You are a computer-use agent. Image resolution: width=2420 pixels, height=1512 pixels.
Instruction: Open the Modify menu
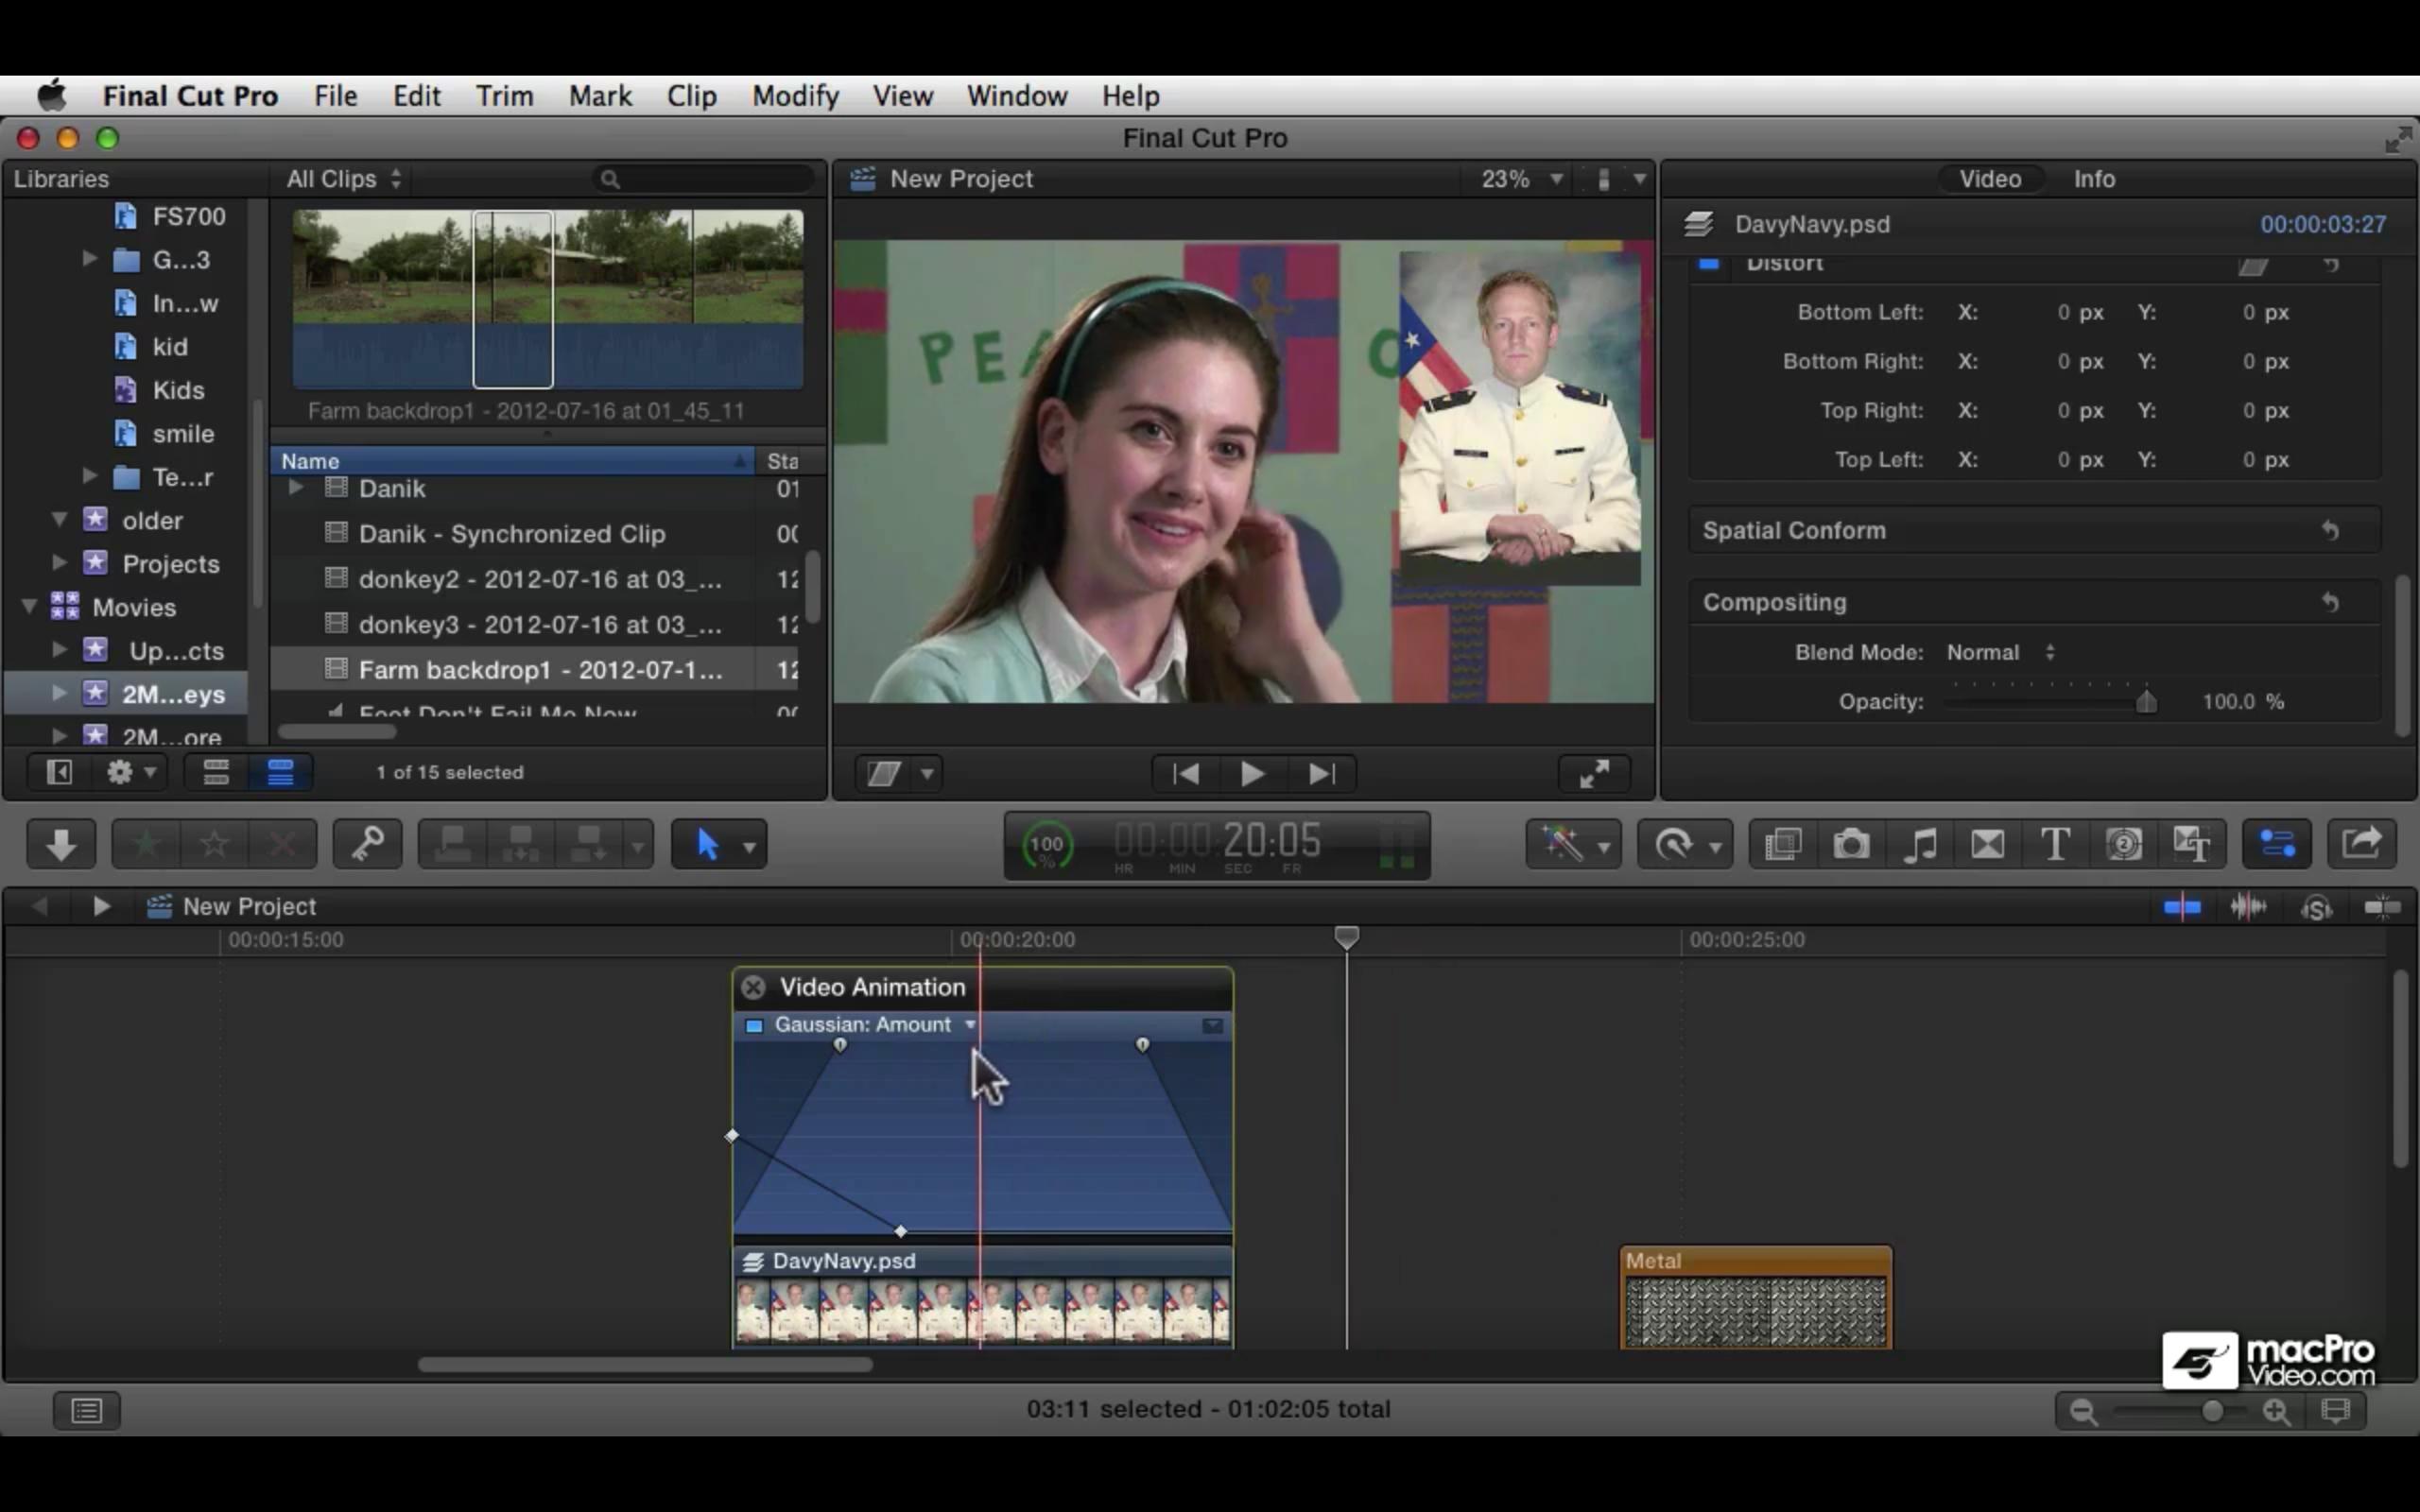click(x=795, y=96)
